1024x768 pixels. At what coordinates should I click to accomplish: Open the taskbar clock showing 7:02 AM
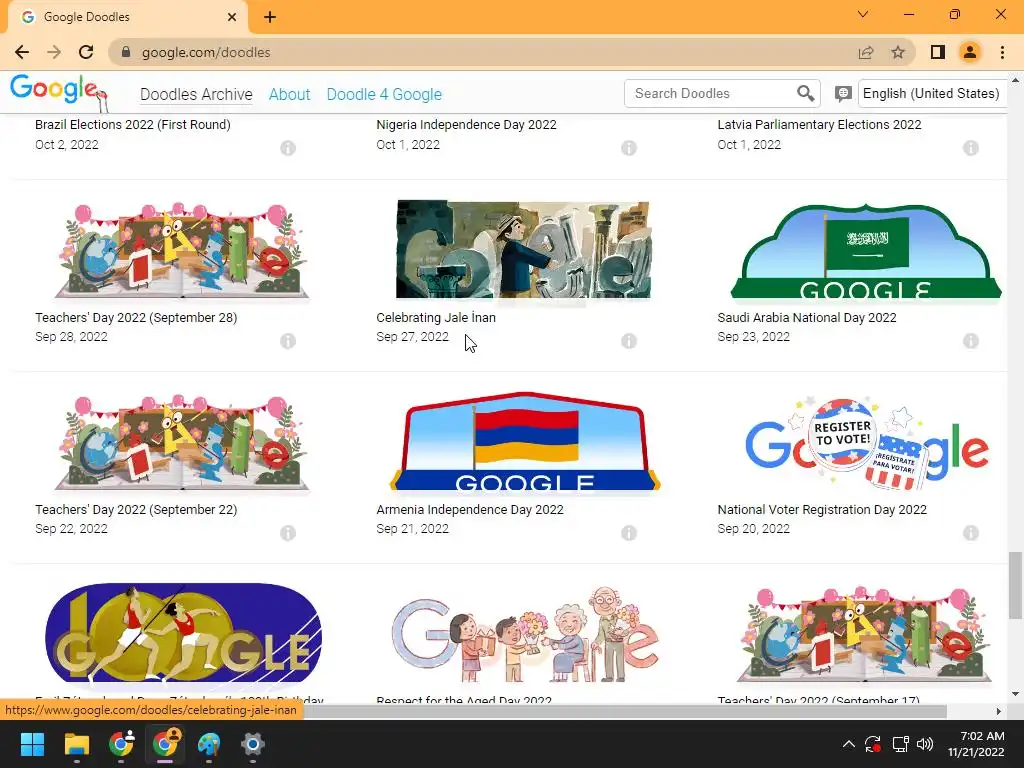pyautogui.click(x=976, y=744)
